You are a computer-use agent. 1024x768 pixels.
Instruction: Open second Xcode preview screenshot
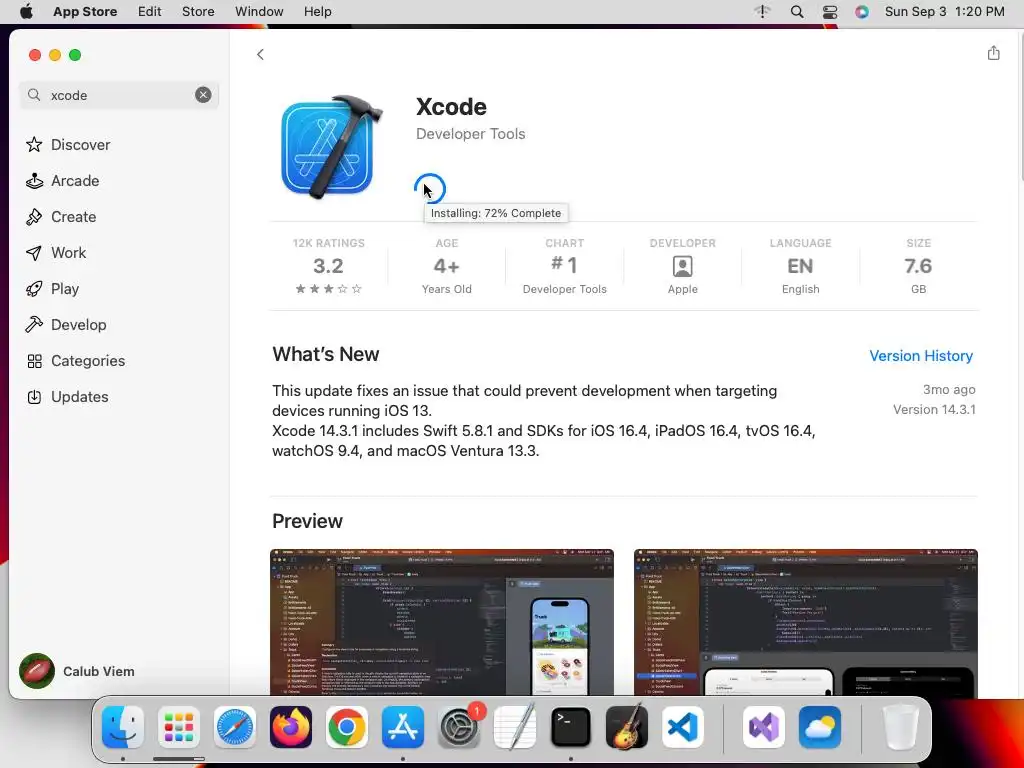[805, 622]
